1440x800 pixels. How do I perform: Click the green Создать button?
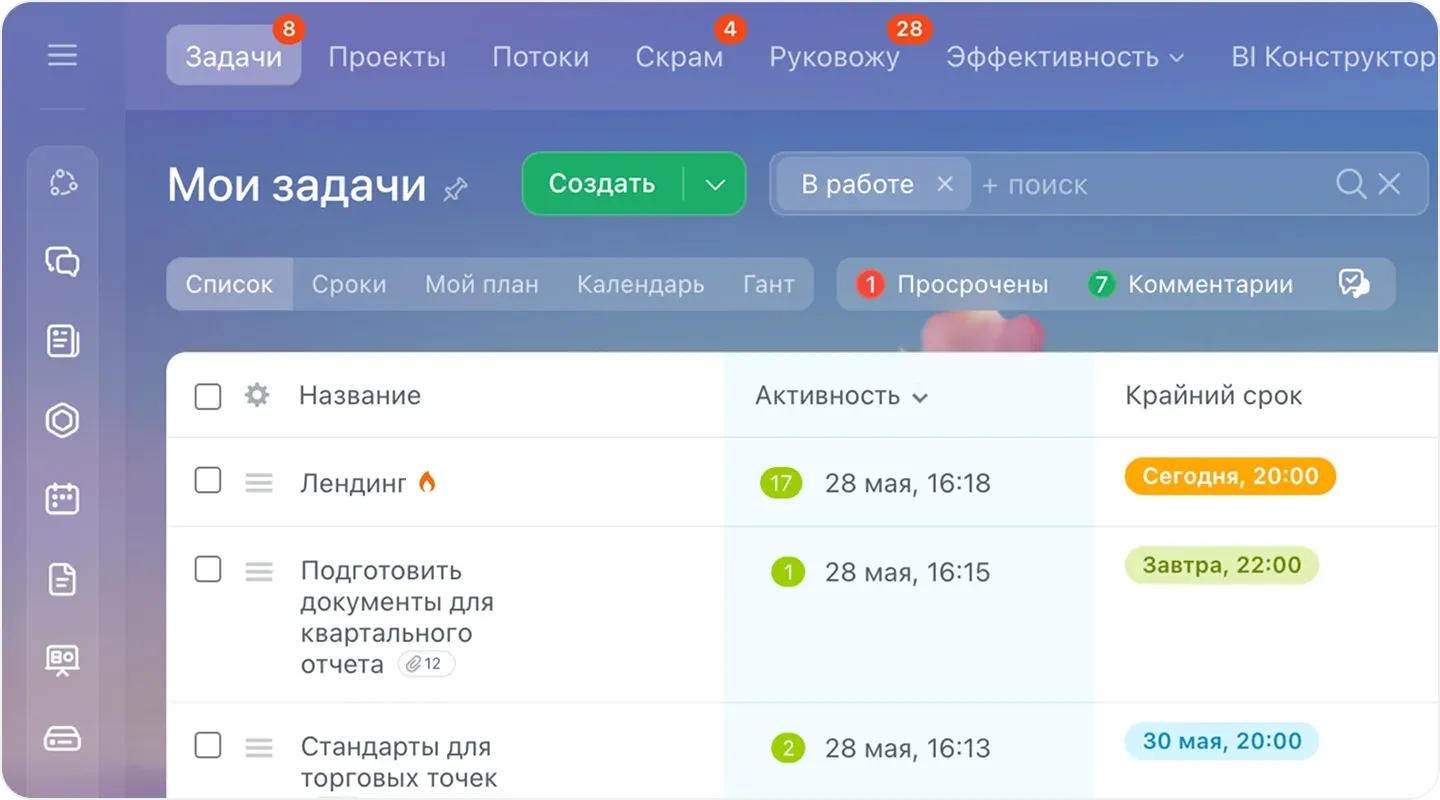click(x=600, y=184)
